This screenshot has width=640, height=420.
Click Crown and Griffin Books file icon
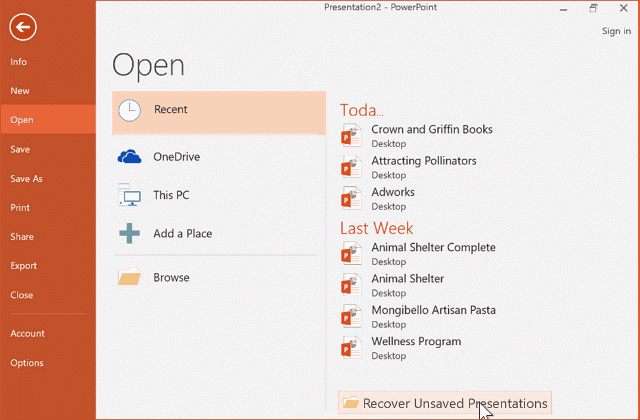pos(351,135)
